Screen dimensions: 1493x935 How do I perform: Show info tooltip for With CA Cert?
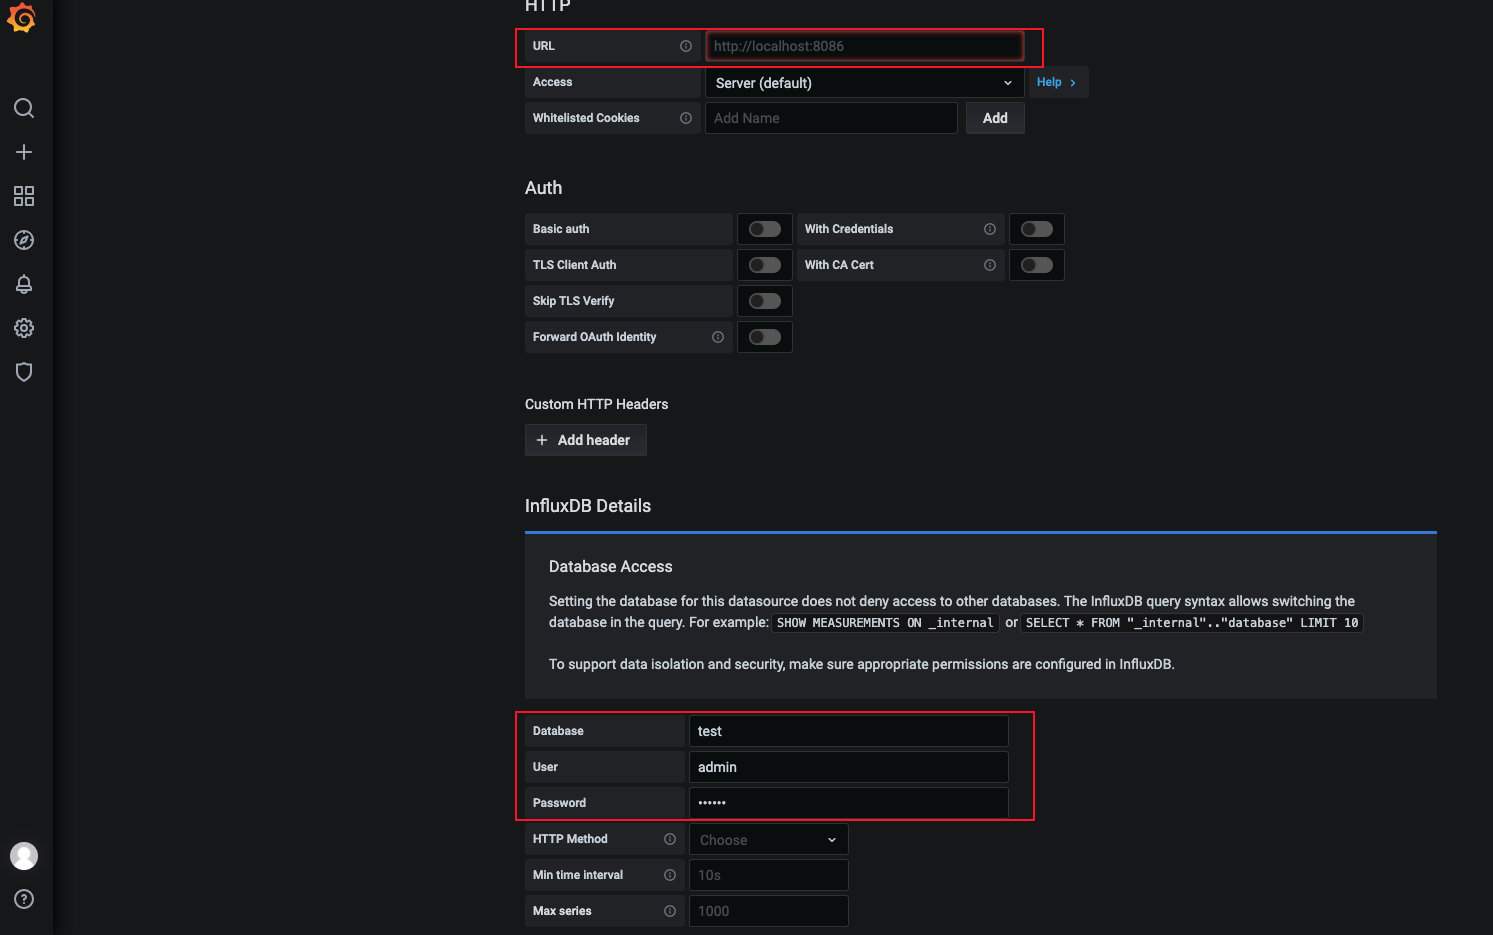click(x=990, y=265)
